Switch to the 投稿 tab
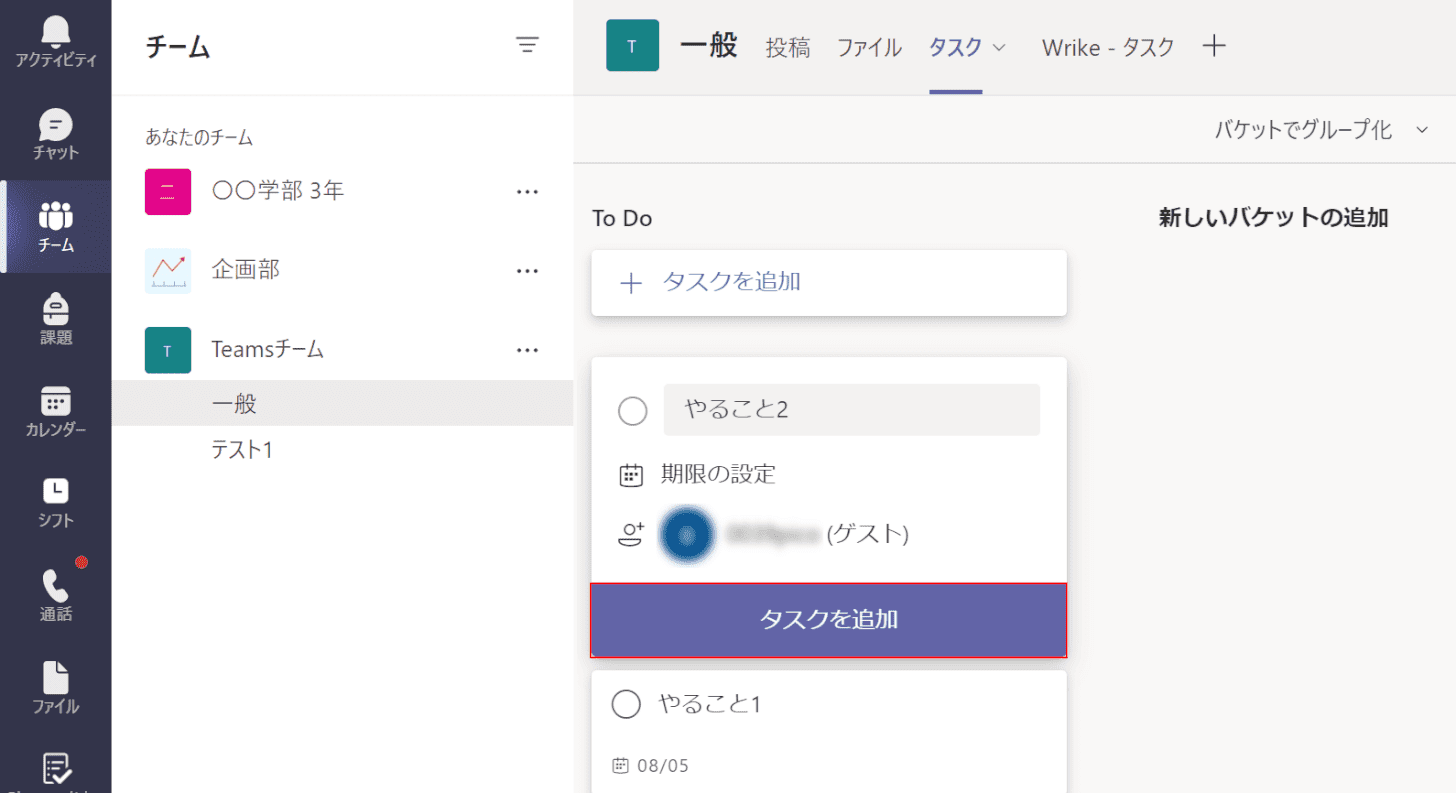The height and width of the screenshot is (793, 1456). coord(788,47)
